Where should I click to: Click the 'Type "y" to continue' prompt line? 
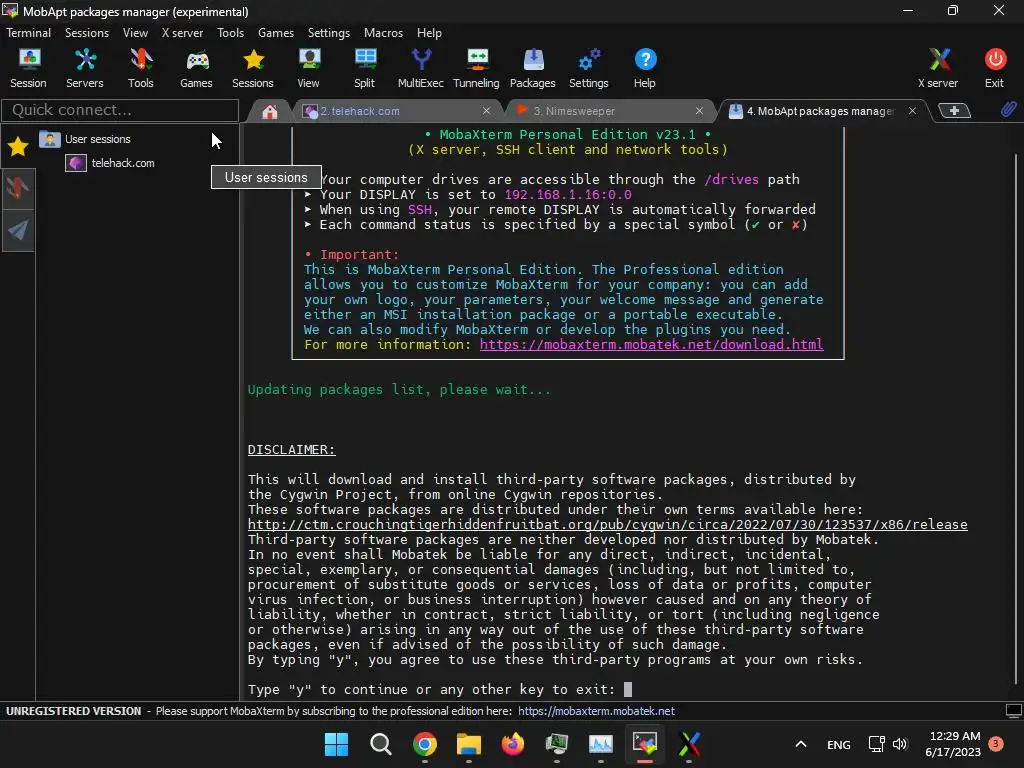point(431,690)
